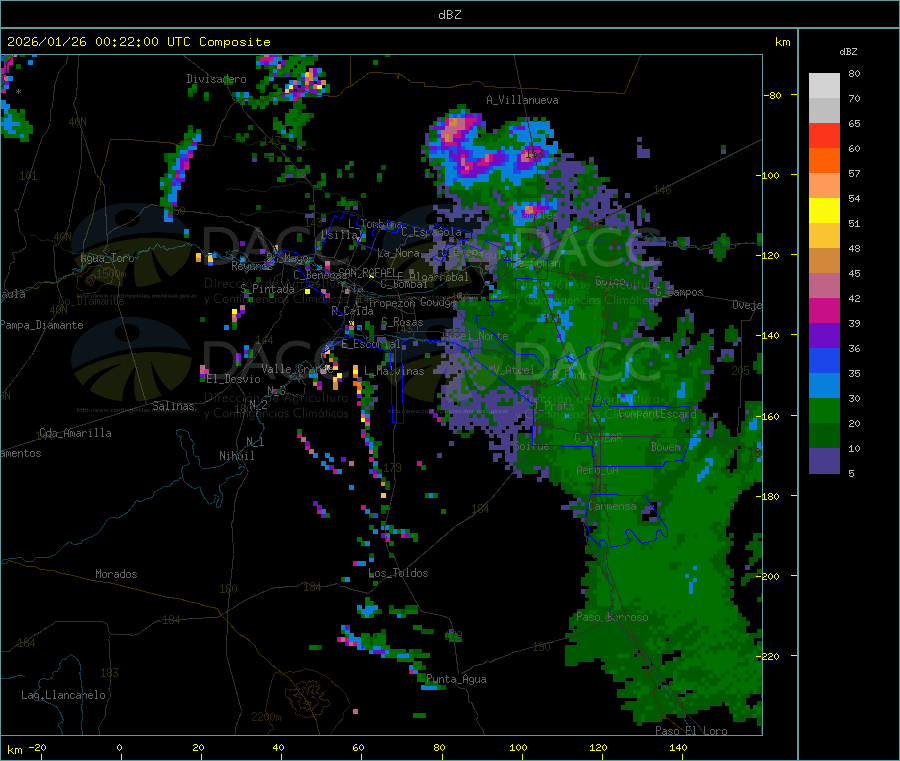Click the magenta 39 dBZ color swatch

[x=824, y=310]
